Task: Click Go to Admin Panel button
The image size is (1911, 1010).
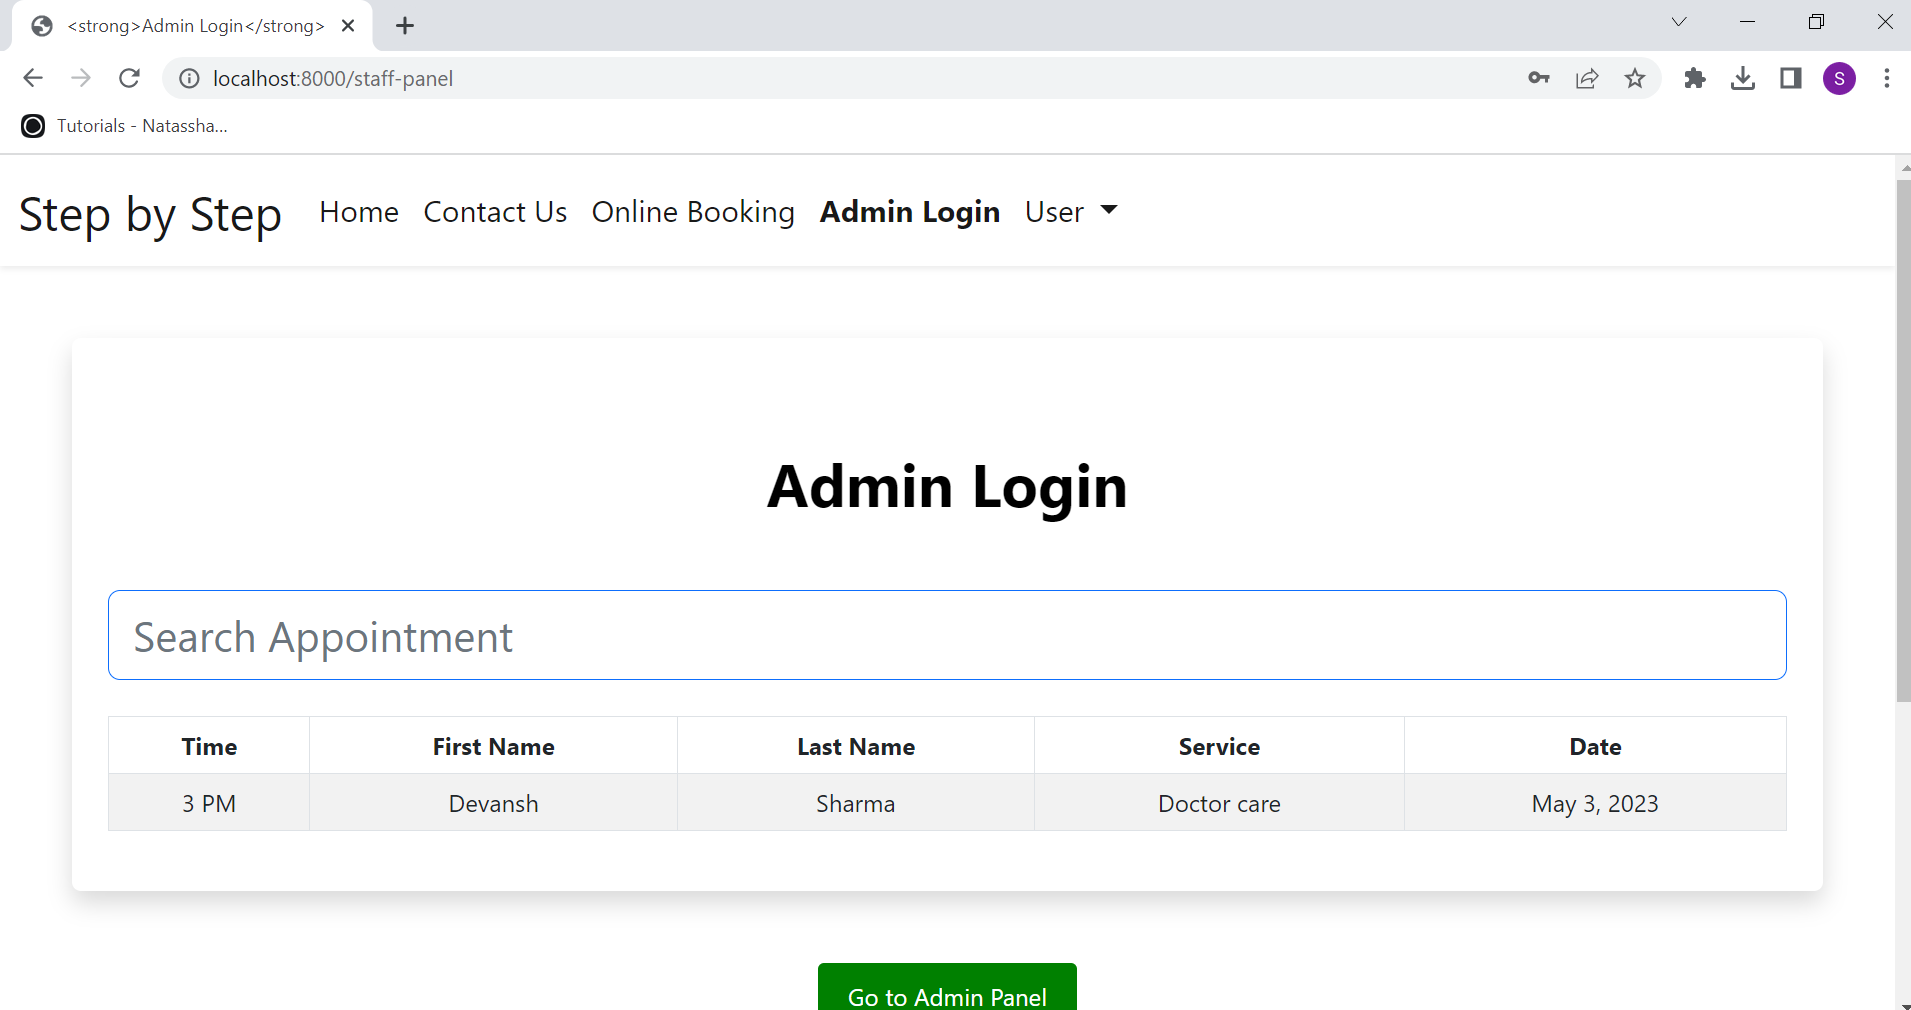Action: coord(947,987)
